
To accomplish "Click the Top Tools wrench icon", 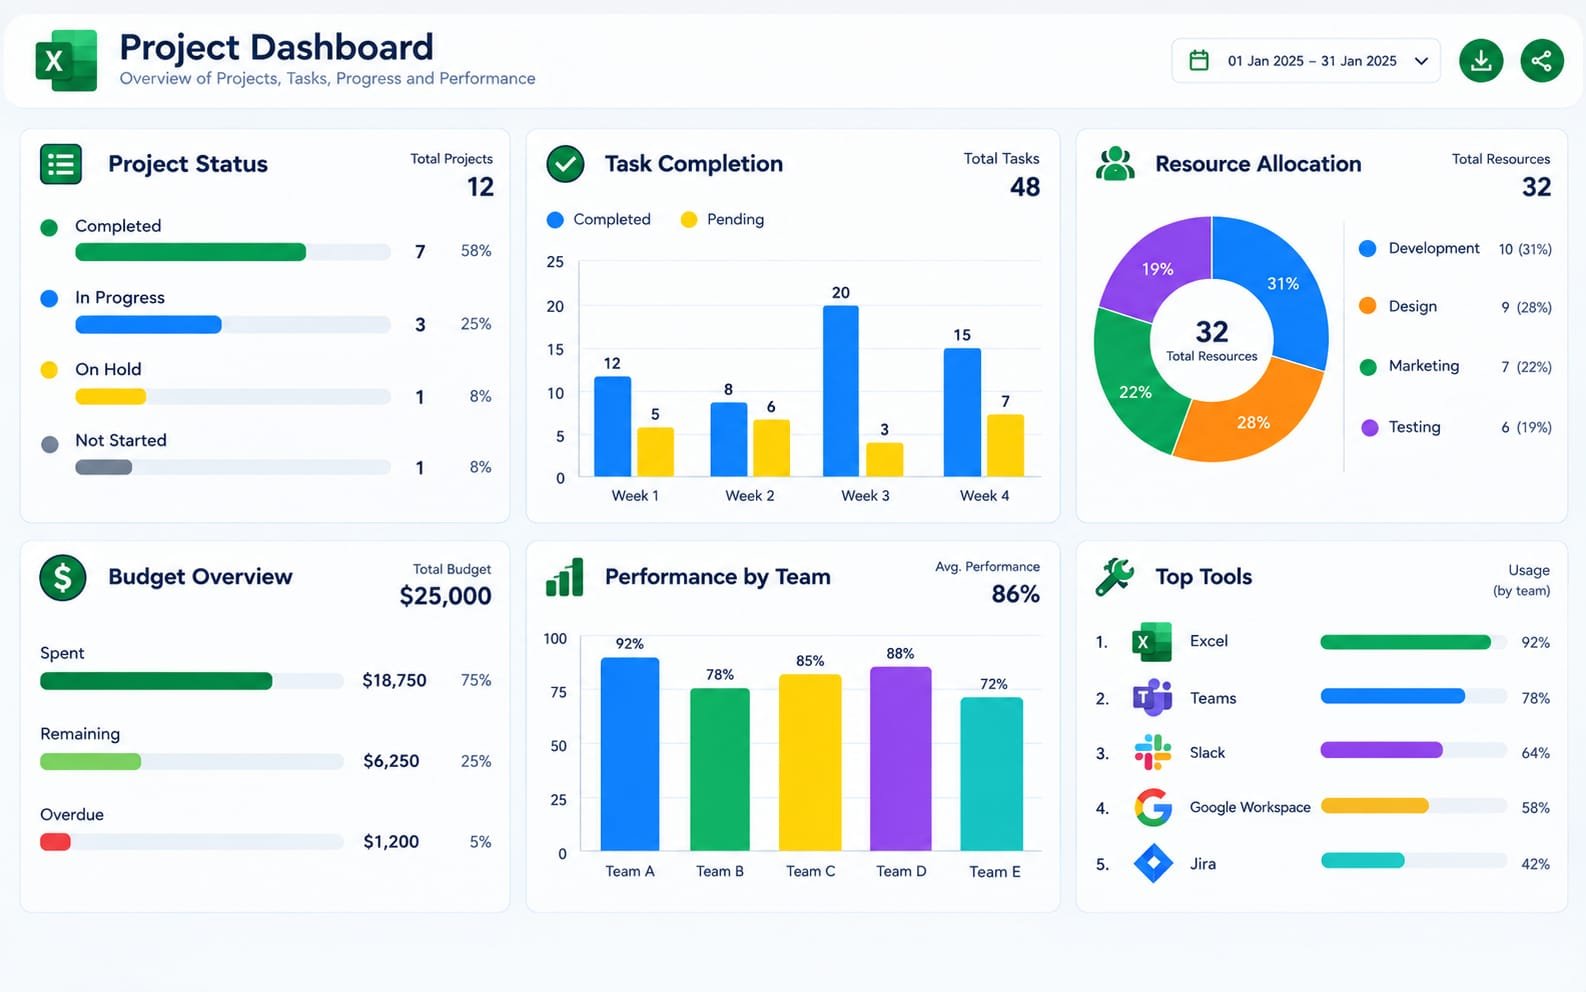I will point(1115,577).
